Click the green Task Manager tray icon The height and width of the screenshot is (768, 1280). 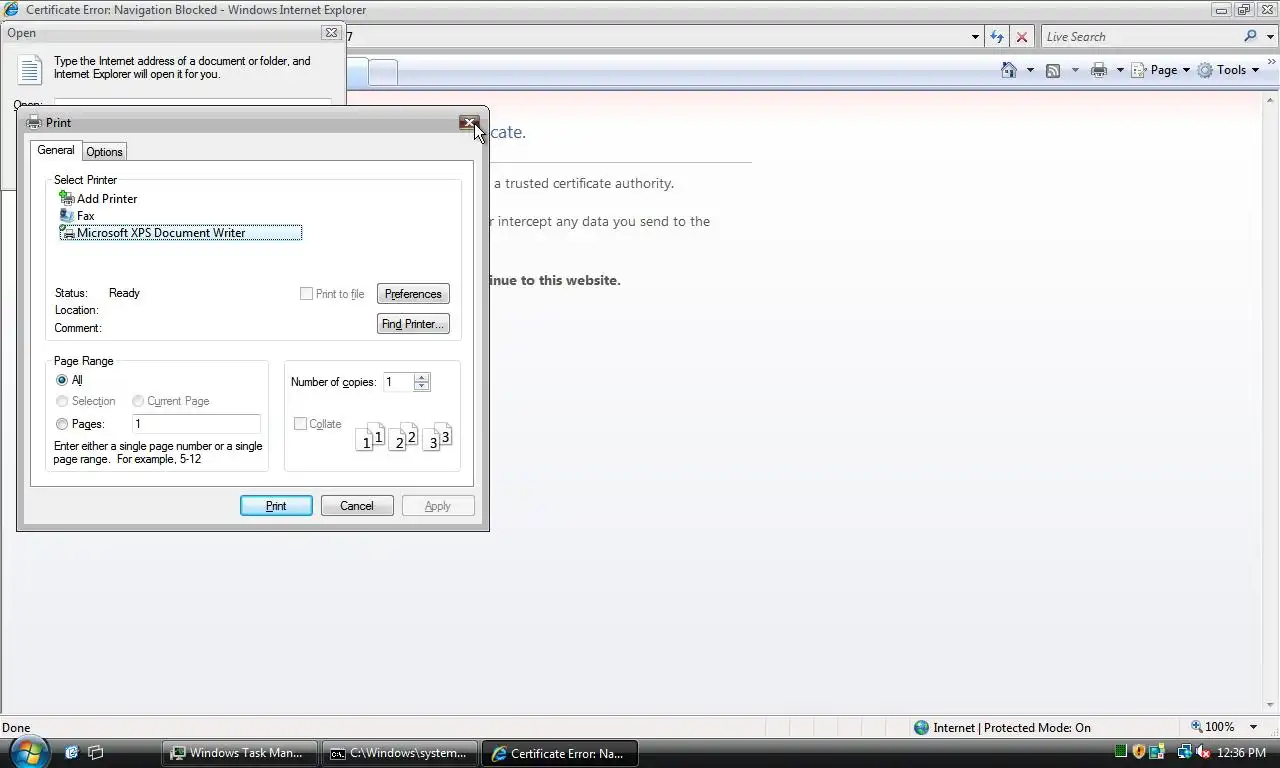[1121, 752]
